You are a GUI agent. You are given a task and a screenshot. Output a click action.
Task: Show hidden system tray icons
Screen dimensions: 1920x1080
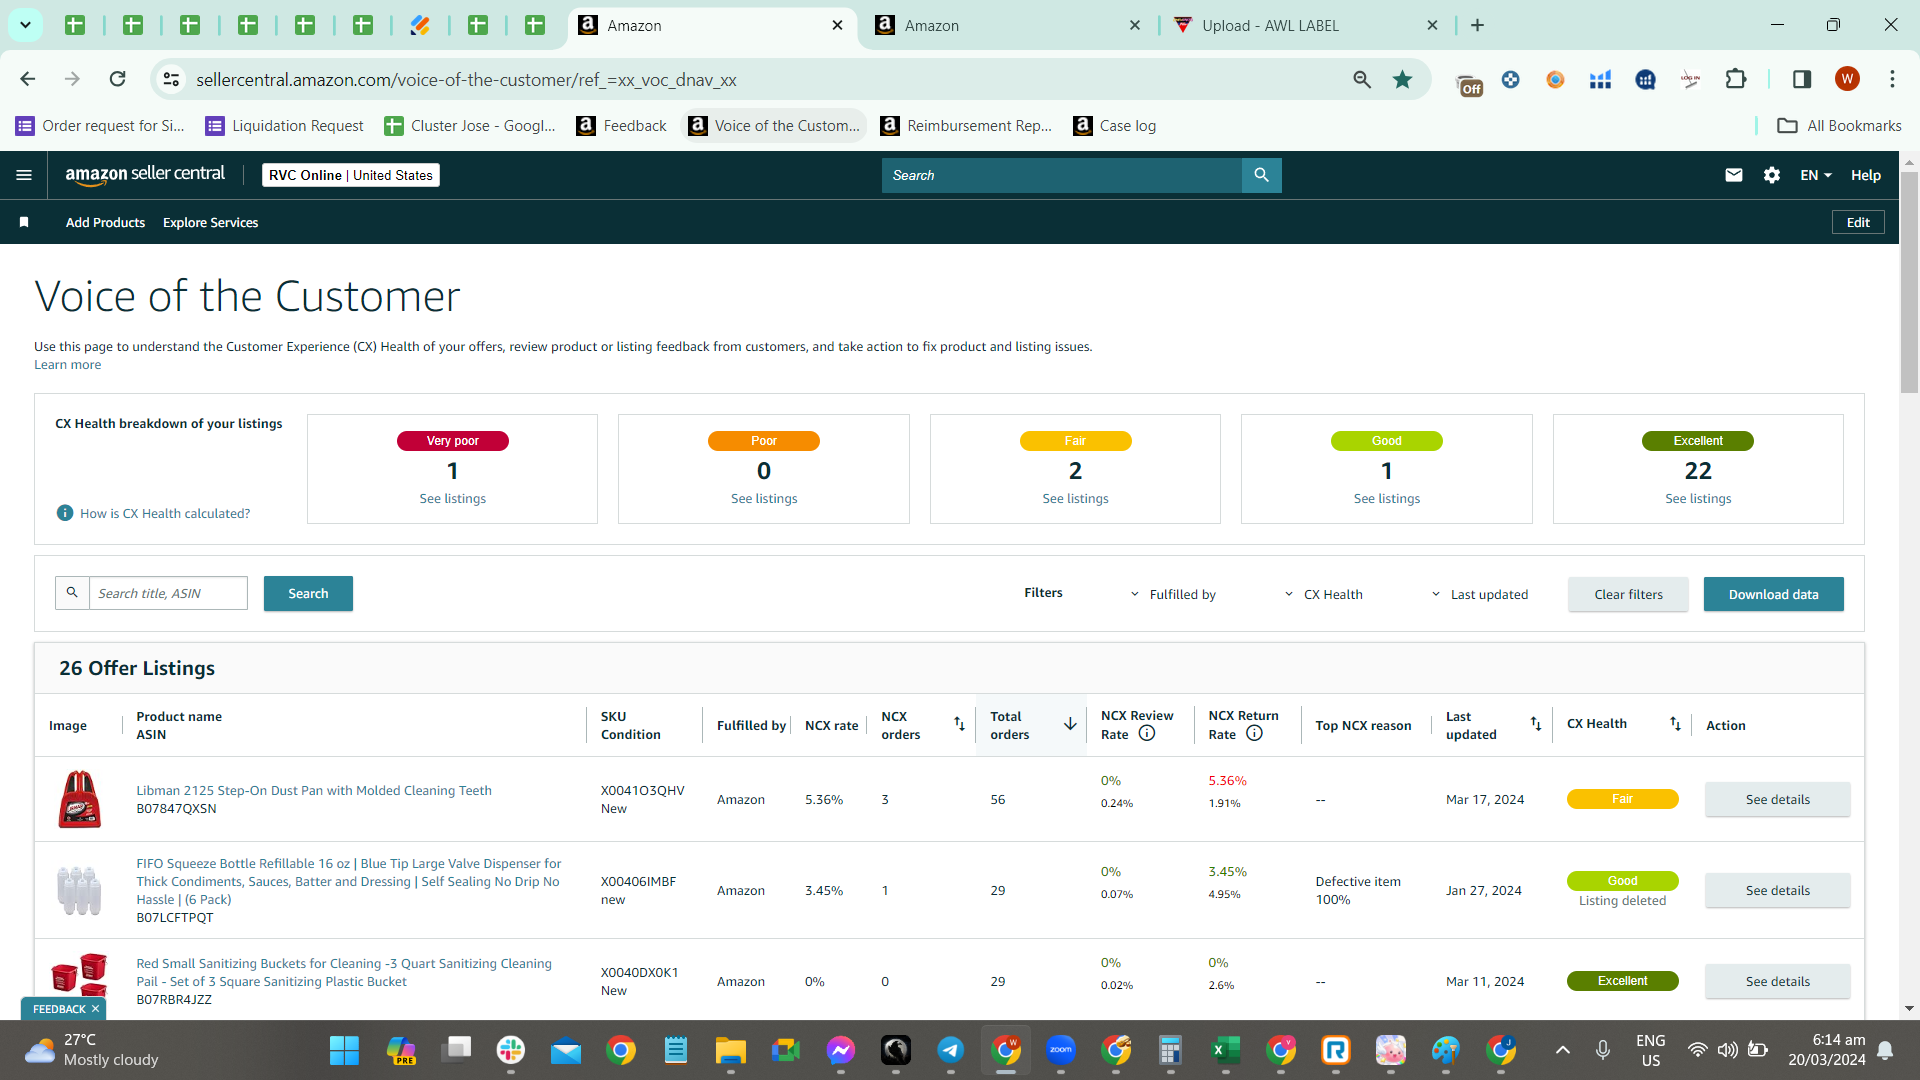1563,1050
